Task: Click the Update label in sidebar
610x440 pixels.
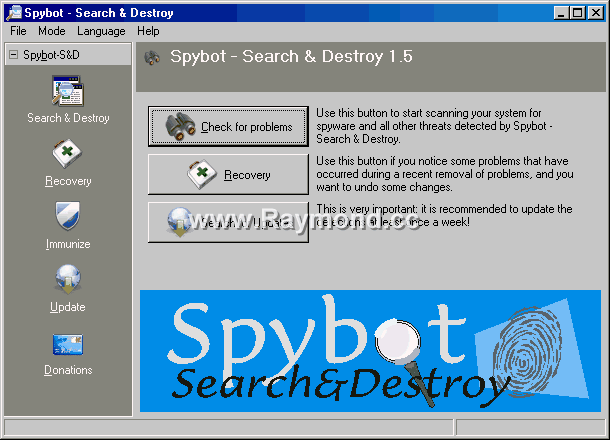Action: (x=68, y=307)
